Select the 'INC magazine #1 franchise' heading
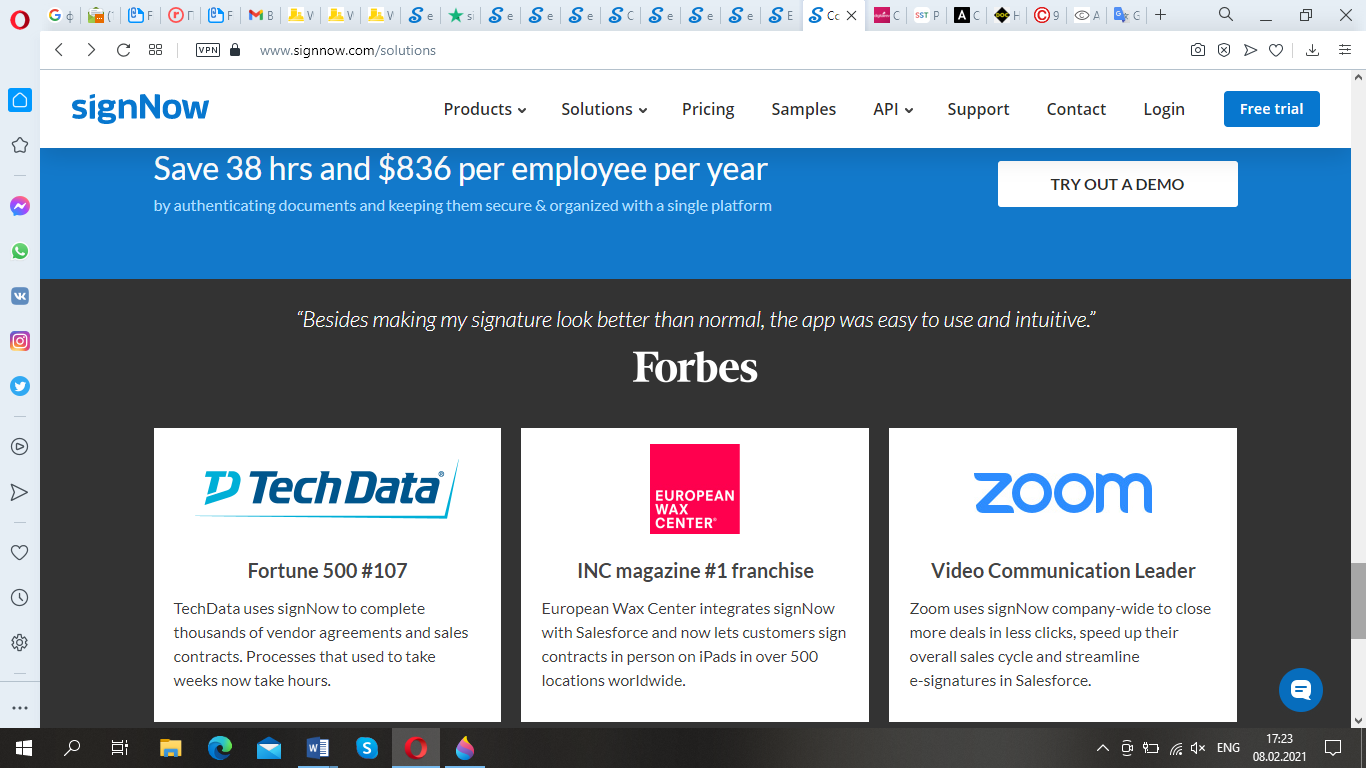The image size is (1366, 768). point(695,571)
